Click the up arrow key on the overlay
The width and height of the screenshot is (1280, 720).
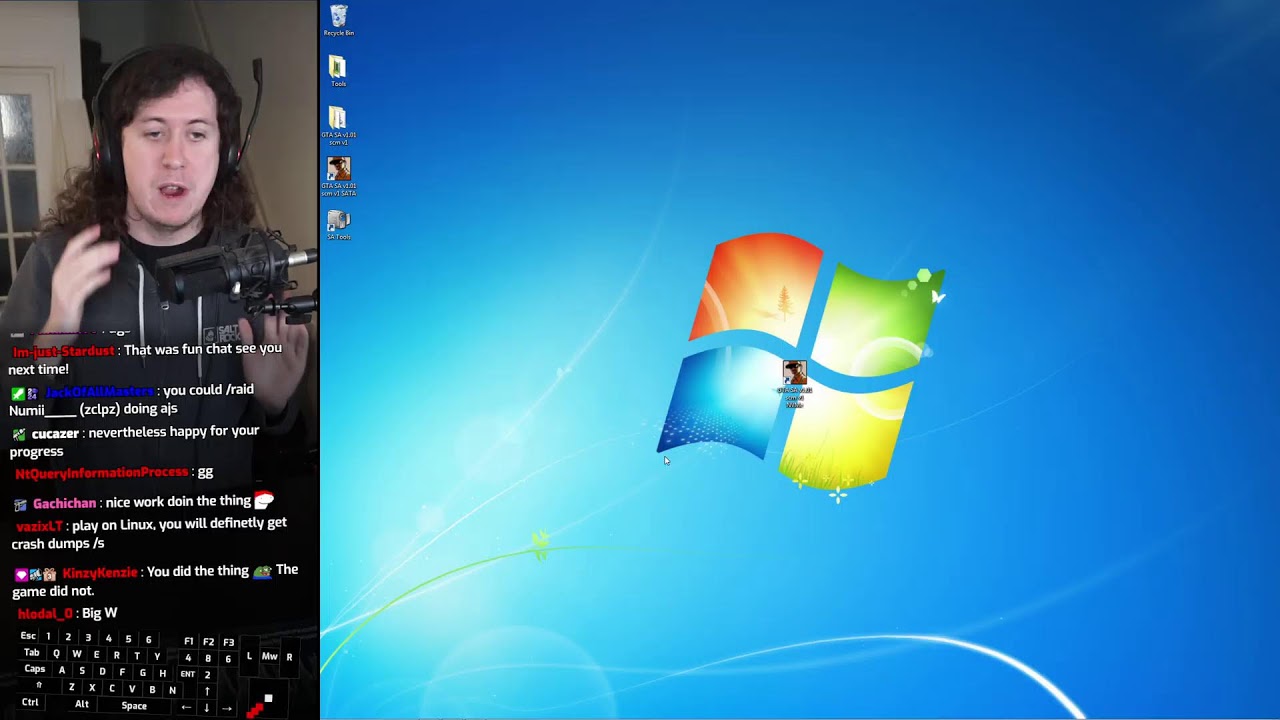(207, 690)
